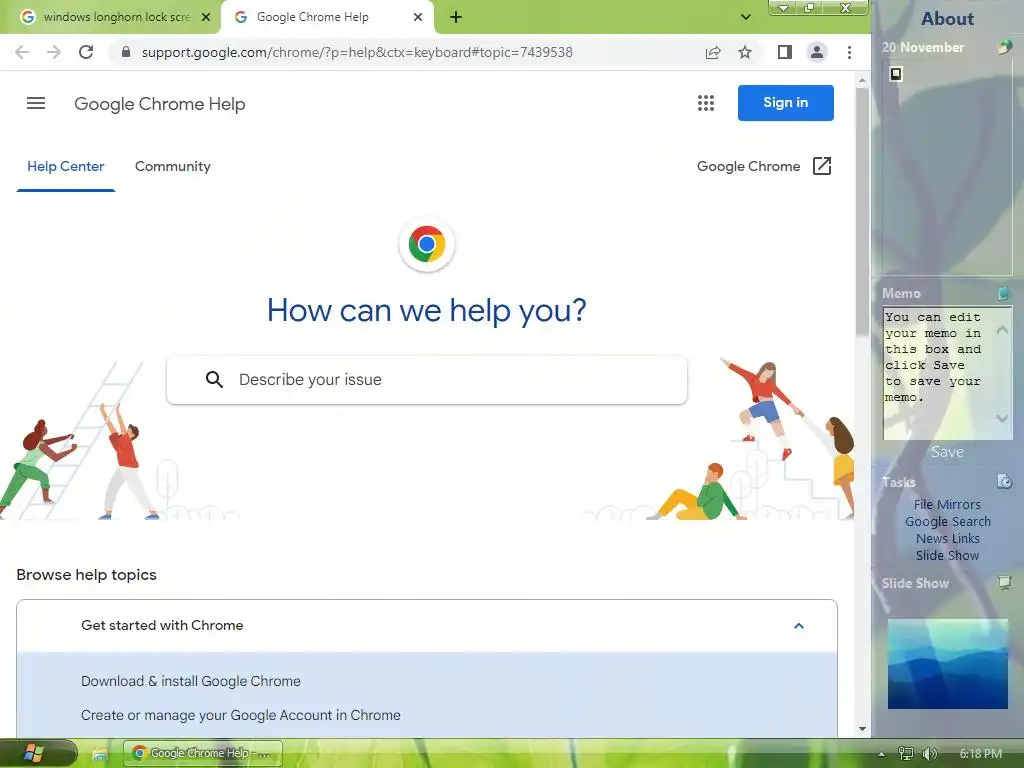Click the sidebar calendar icon beside 20 November

(1004, 47)
